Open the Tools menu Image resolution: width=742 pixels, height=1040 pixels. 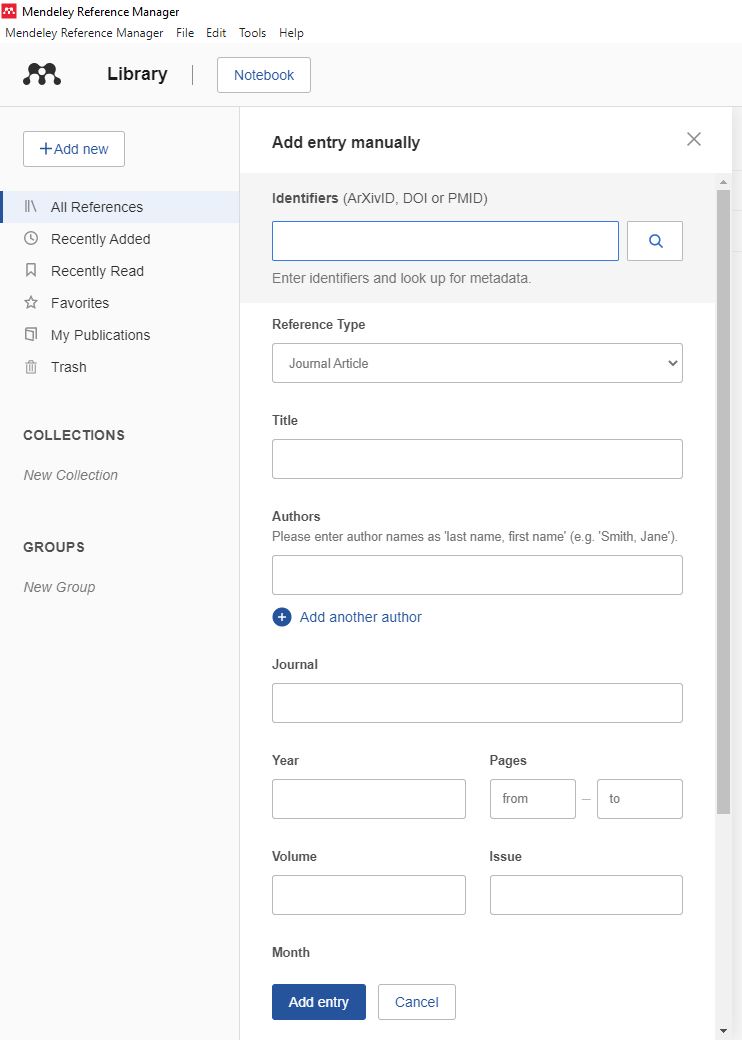click(252, 33)
